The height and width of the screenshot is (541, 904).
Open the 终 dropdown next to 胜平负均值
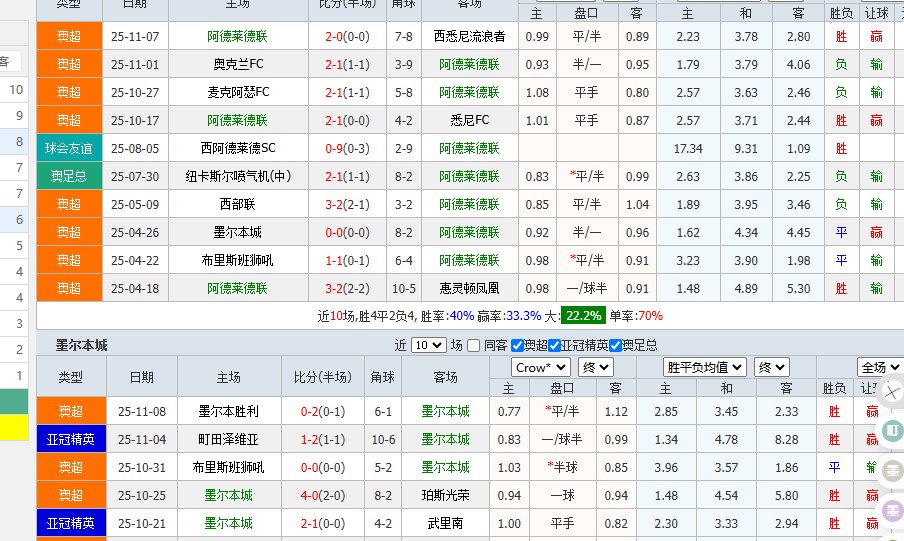[x=771, y=367]
